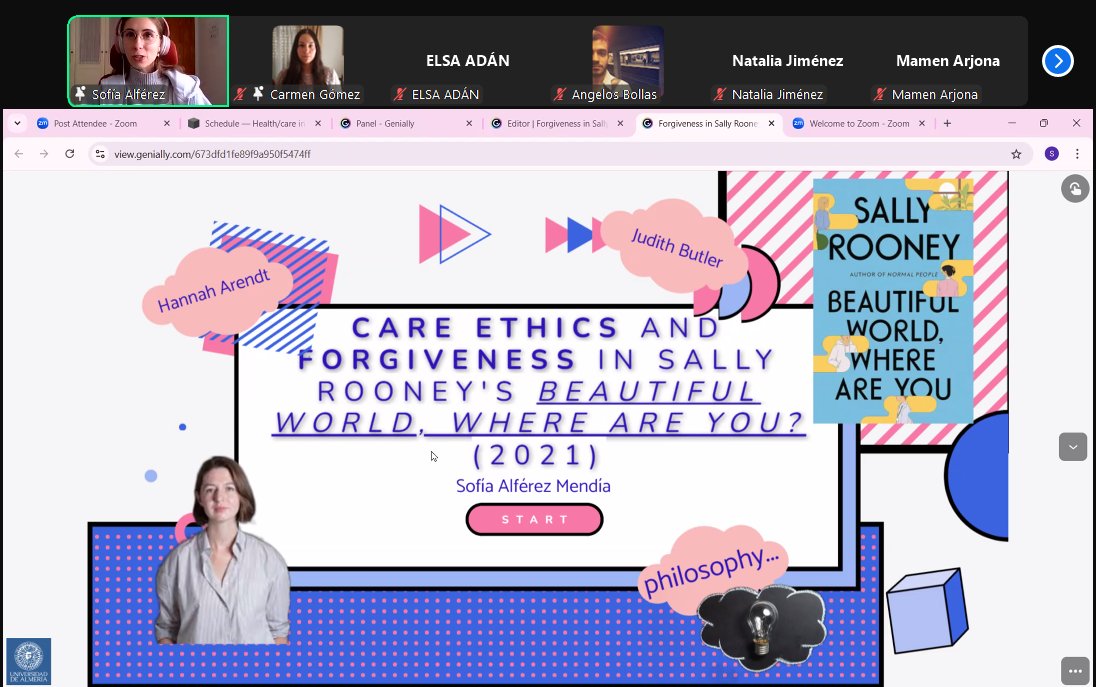Minimize the Chrome browser window
The height and width of the screenshot is (687, 1096).
[1011, 123]
